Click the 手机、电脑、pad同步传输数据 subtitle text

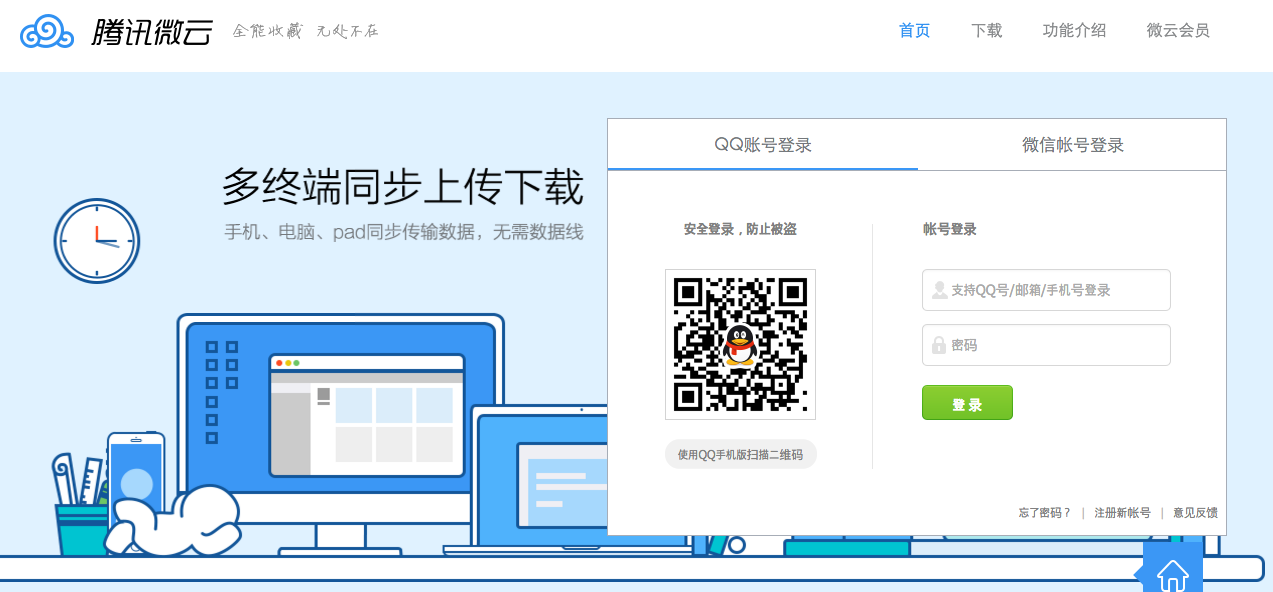coord(403,232)
